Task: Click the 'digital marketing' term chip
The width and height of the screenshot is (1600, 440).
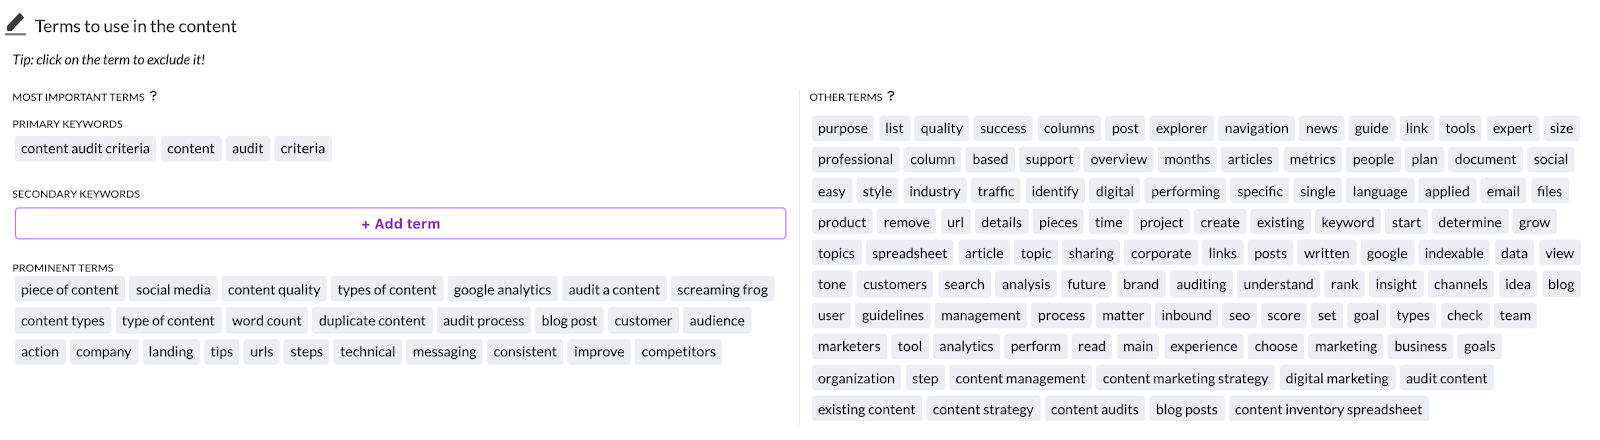Action: click(1336, 379)
